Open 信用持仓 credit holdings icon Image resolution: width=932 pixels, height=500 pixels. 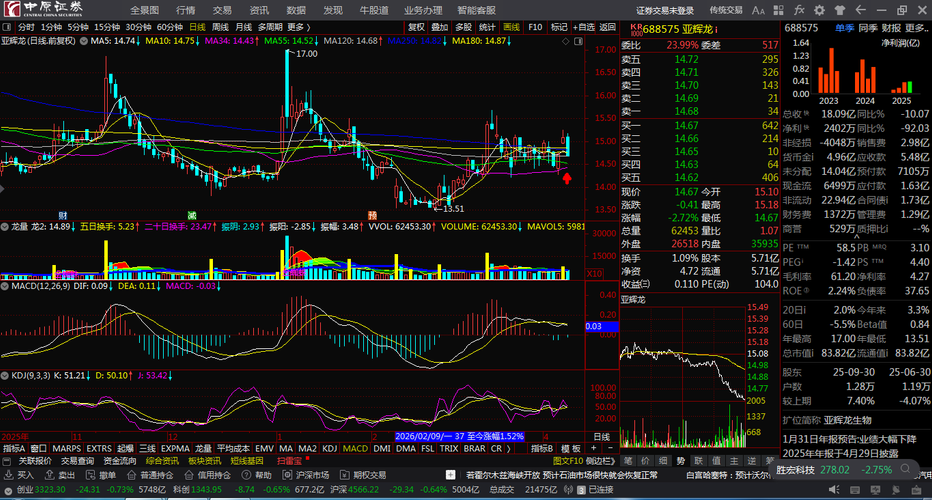point(189,475)
